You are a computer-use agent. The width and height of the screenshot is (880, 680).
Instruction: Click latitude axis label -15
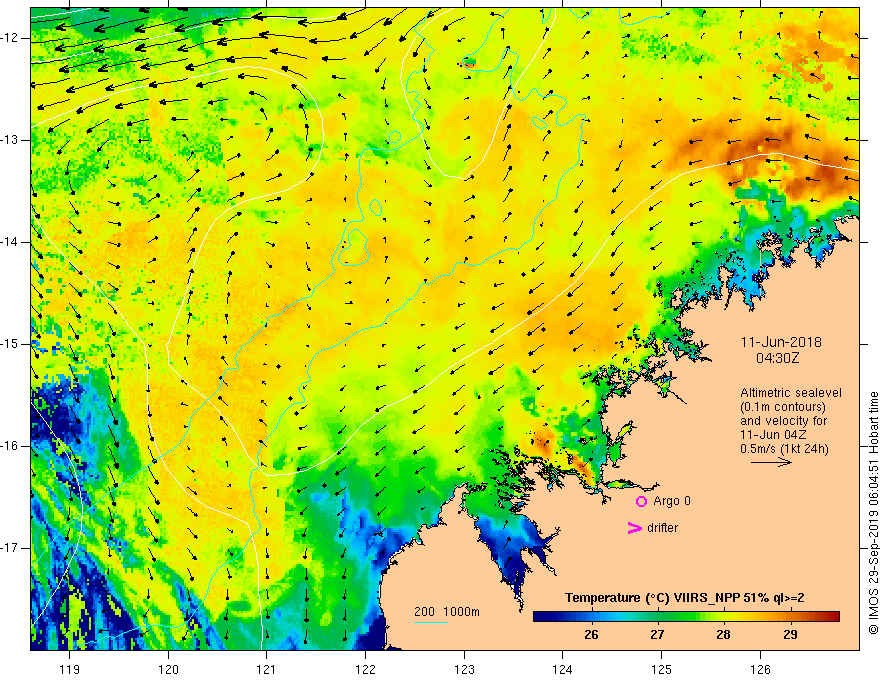[10, 344]
